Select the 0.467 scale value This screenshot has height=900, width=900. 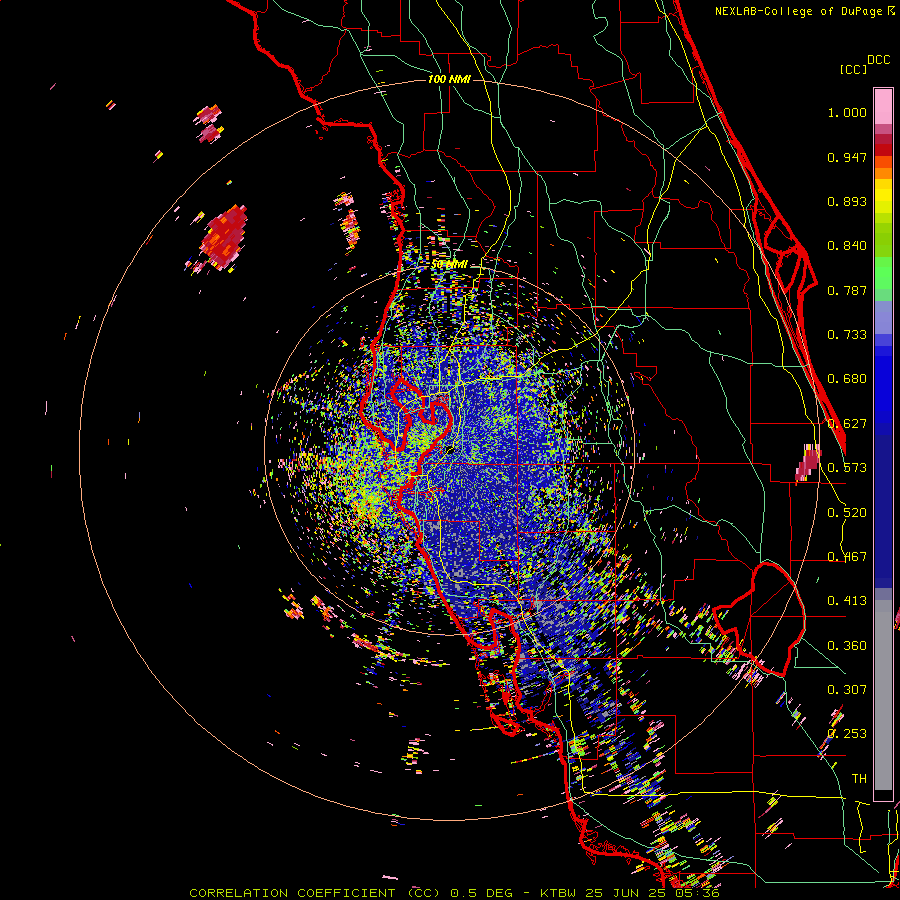(x=847, y=557)
